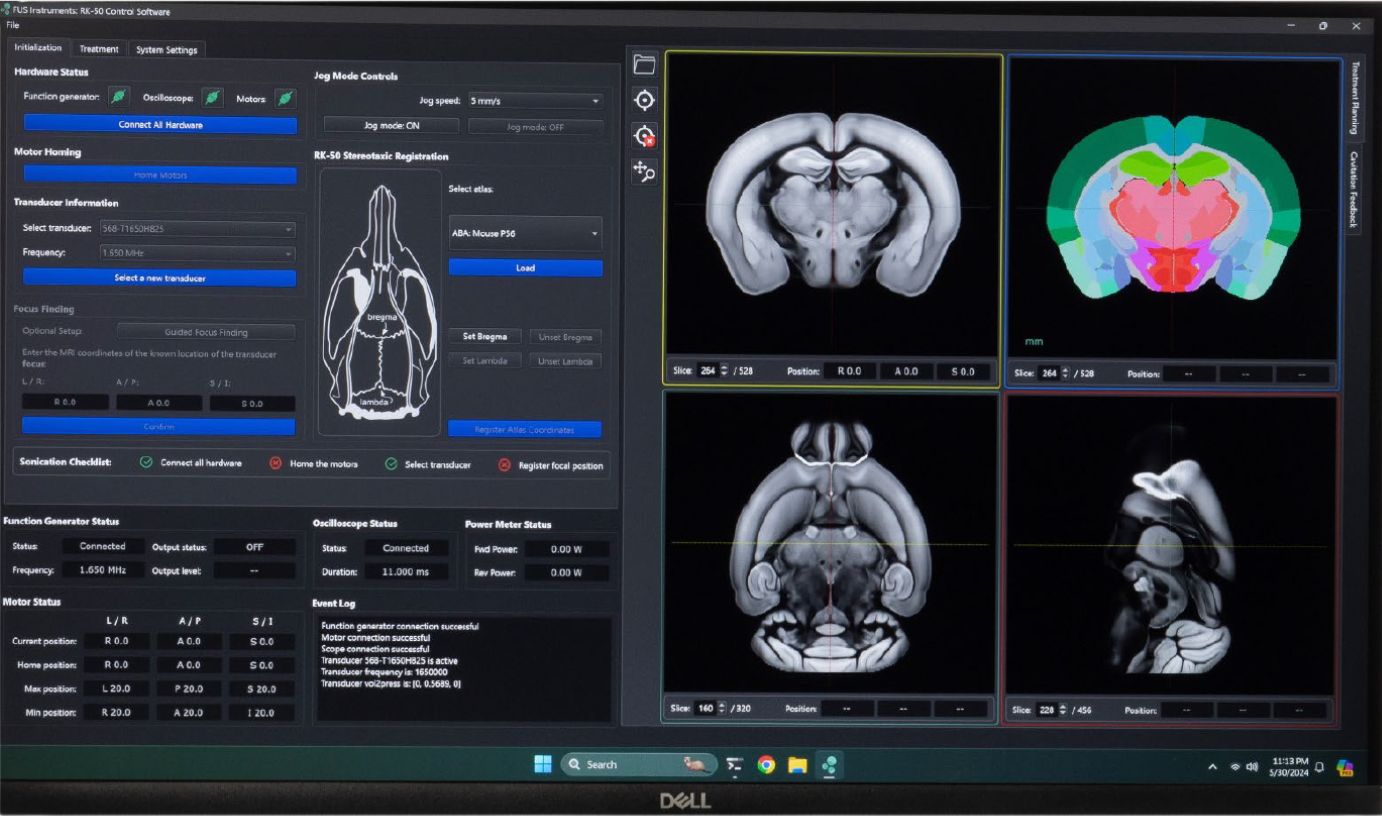The width and height of the screenshot is (1382, 816).
Task: Click the Oscilloscope connection status icon
Action: click(x=212, y=97)
